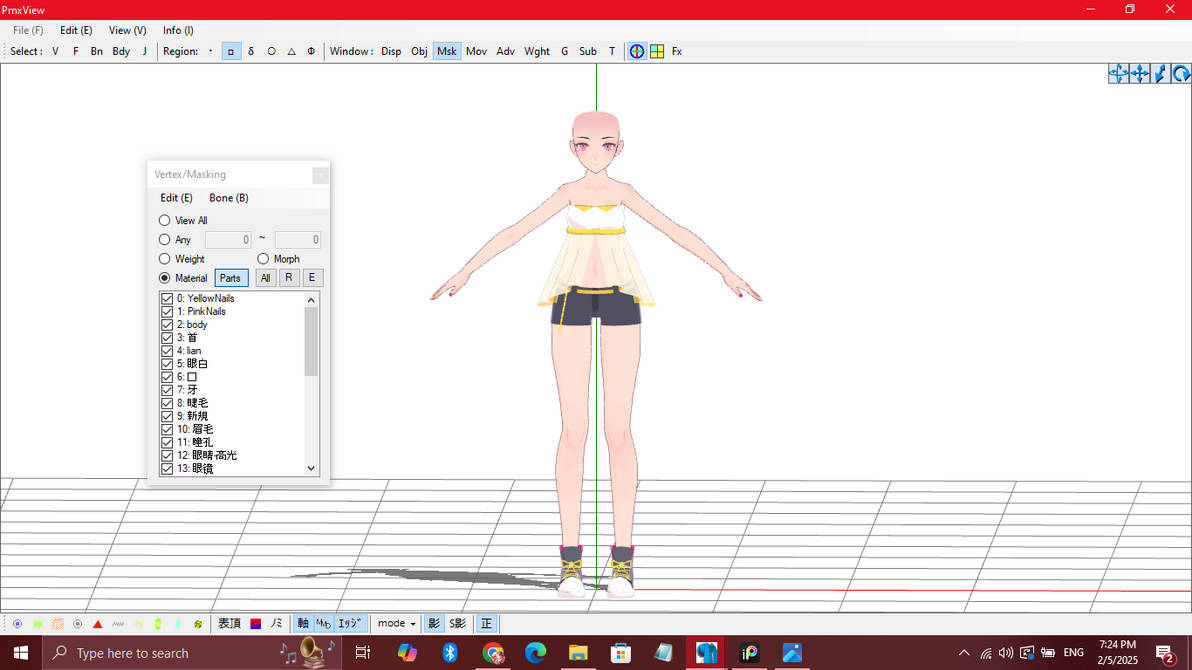Select the box region selection mode
Image resolution: width=1192 pixels, height=670 pixels.
[230, 52]
